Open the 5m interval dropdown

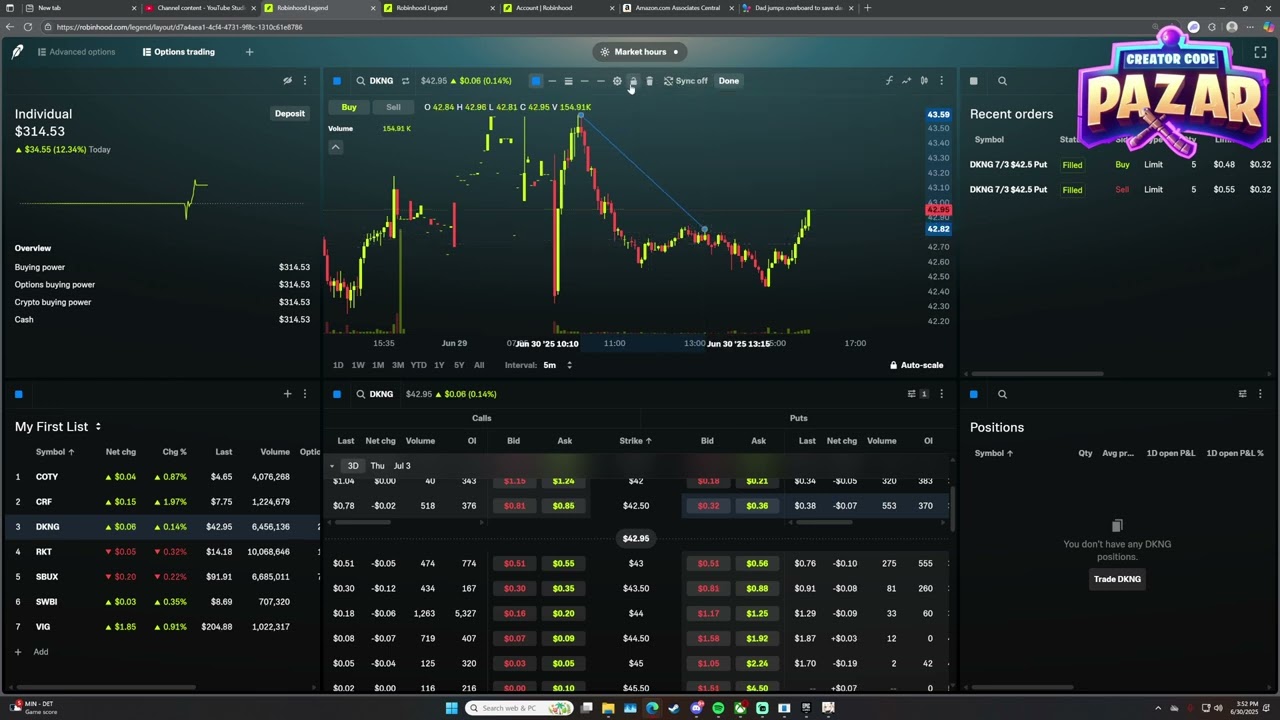point(557,365)
